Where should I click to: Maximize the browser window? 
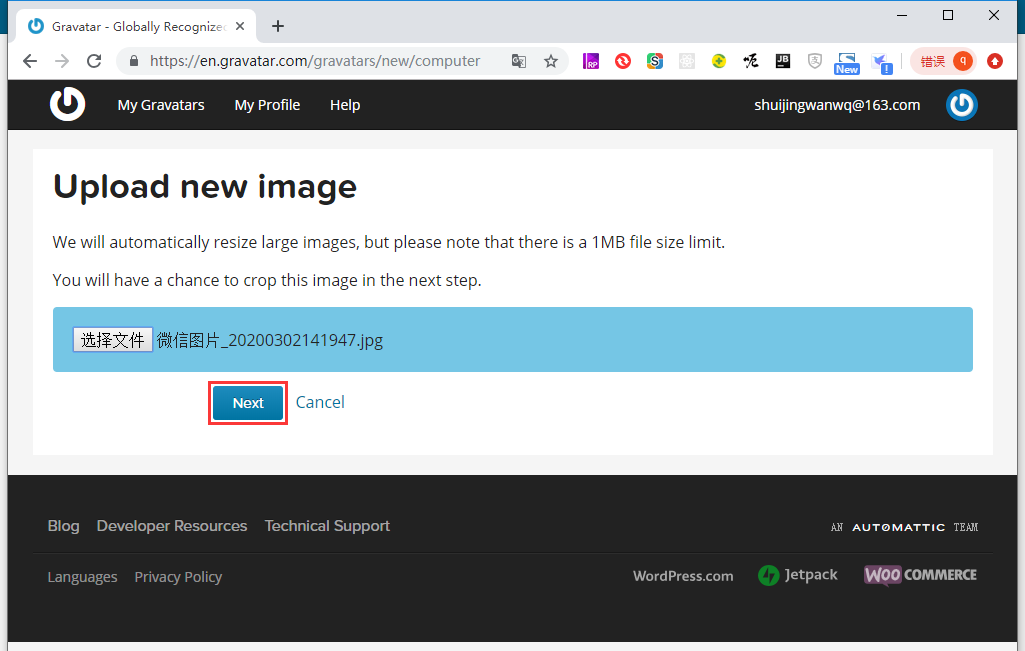point(948,15)
